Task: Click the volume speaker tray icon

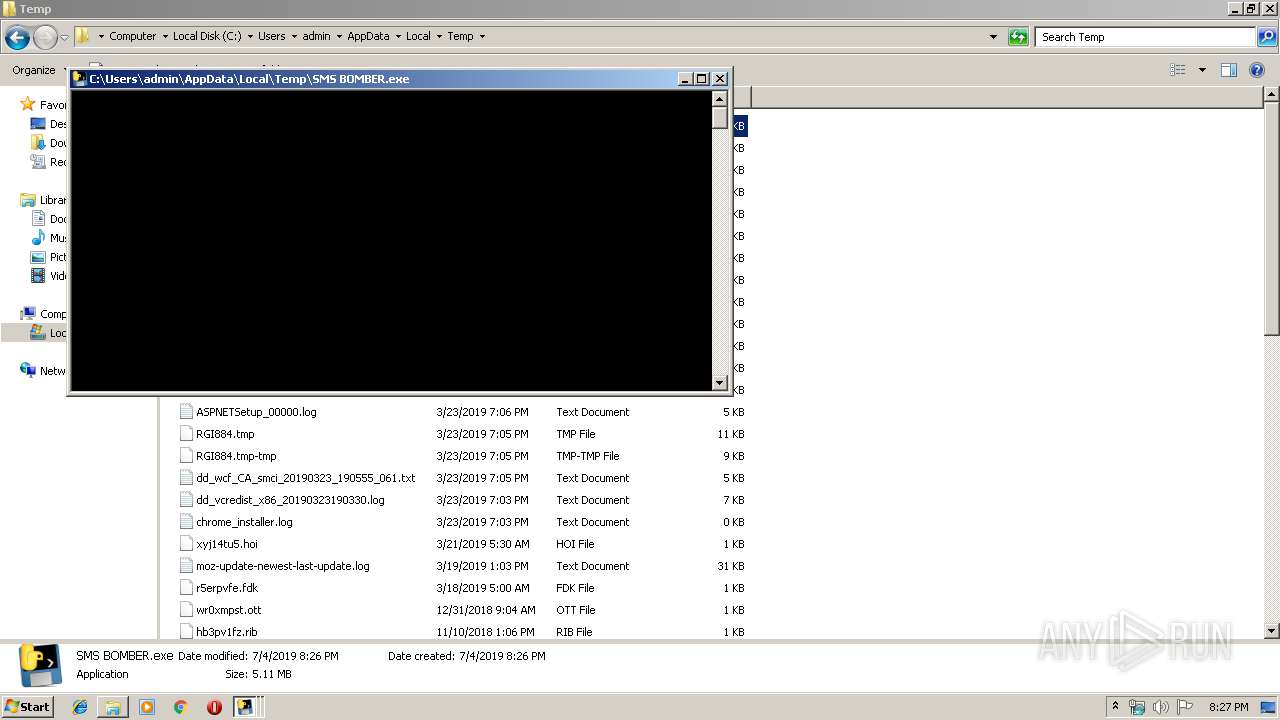Action: click(x=1161, y=707)
